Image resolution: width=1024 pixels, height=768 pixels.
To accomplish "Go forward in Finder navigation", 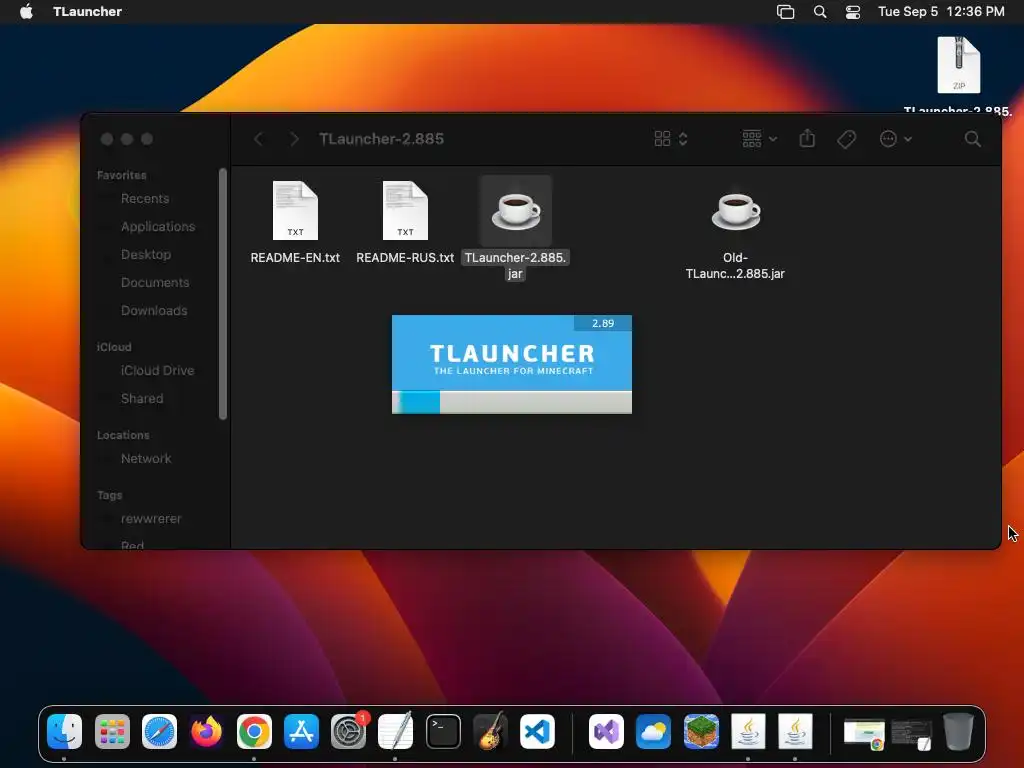I will tap(294, 138).
